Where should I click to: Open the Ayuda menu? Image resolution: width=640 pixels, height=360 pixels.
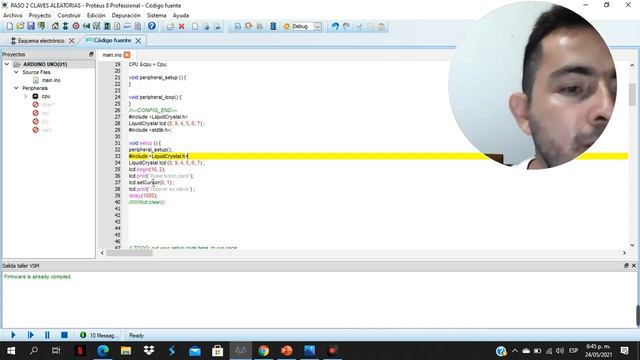[180, 16]
